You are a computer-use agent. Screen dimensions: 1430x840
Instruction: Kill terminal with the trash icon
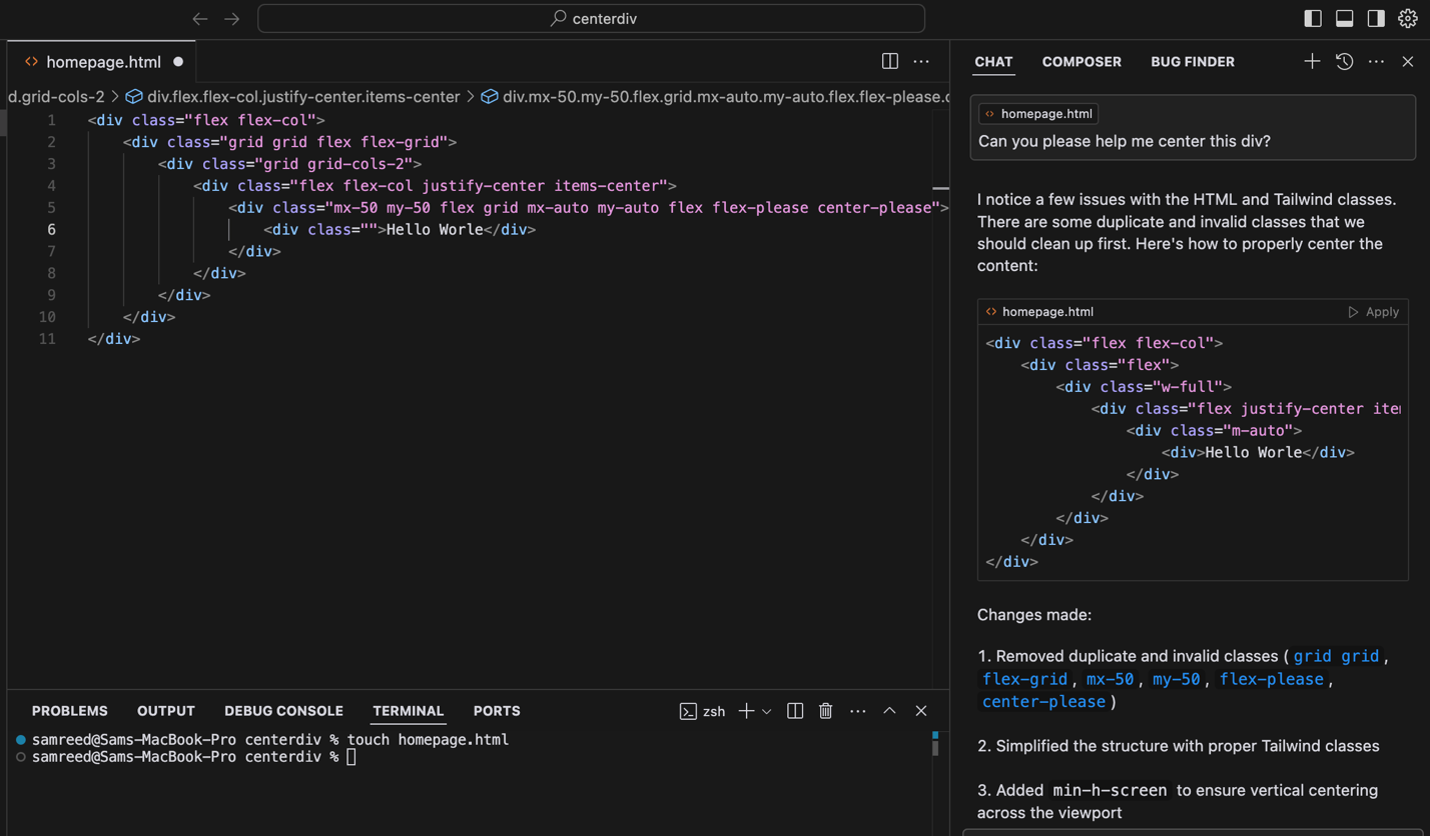[826, 711]
